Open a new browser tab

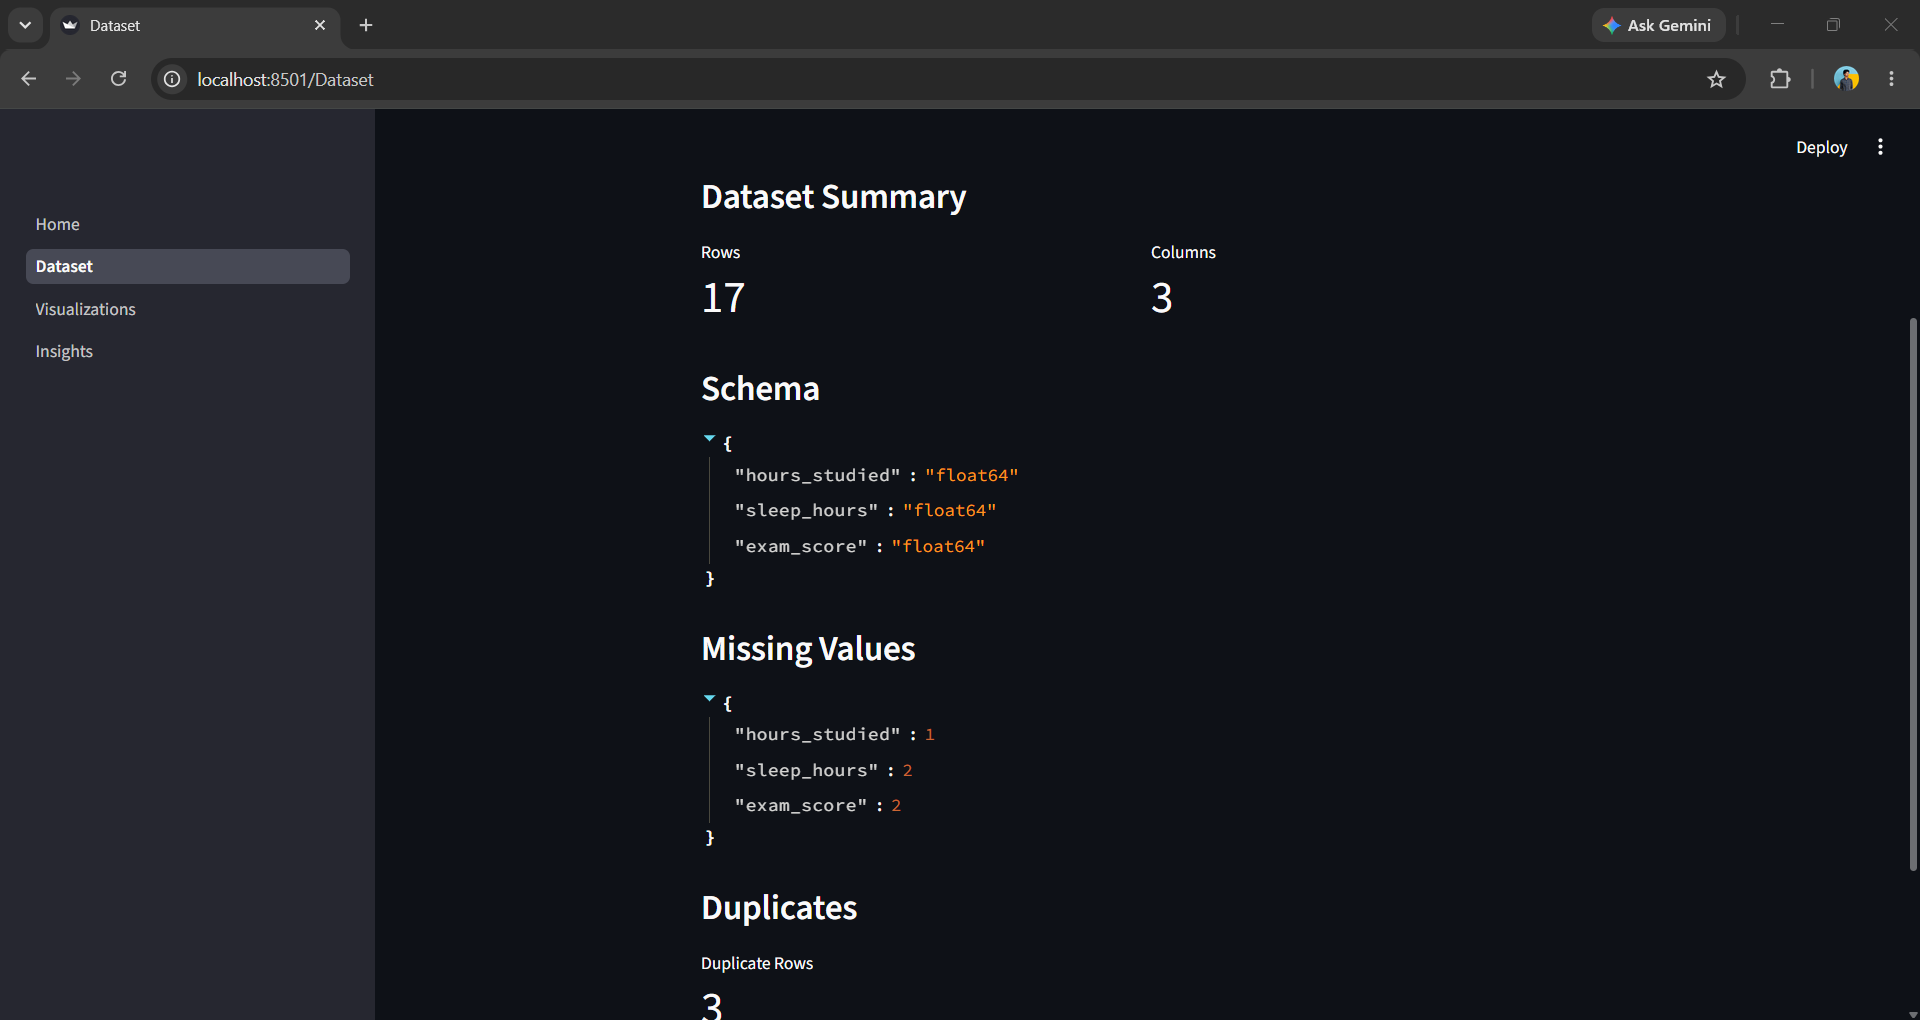(366, 25)
